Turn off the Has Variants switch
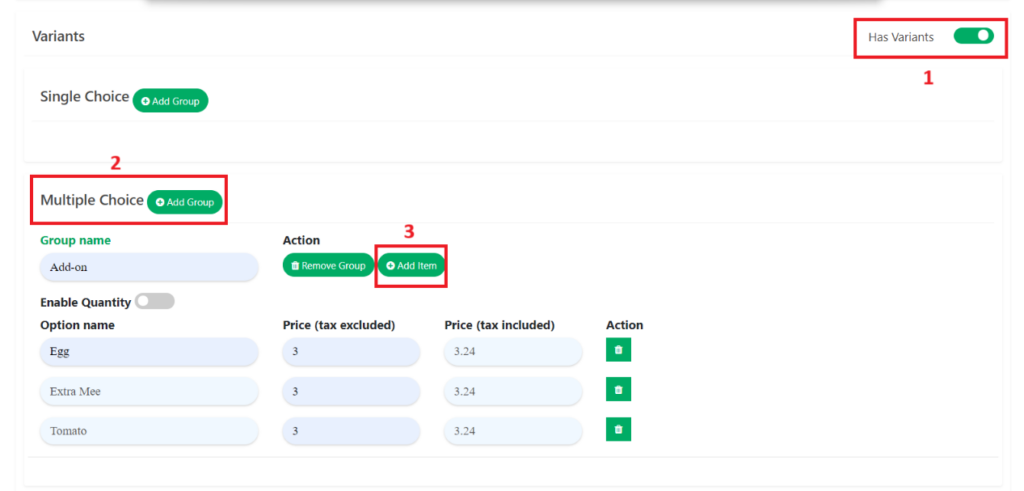Screen dimensions: 1024x491 click(x=973, y=36)
